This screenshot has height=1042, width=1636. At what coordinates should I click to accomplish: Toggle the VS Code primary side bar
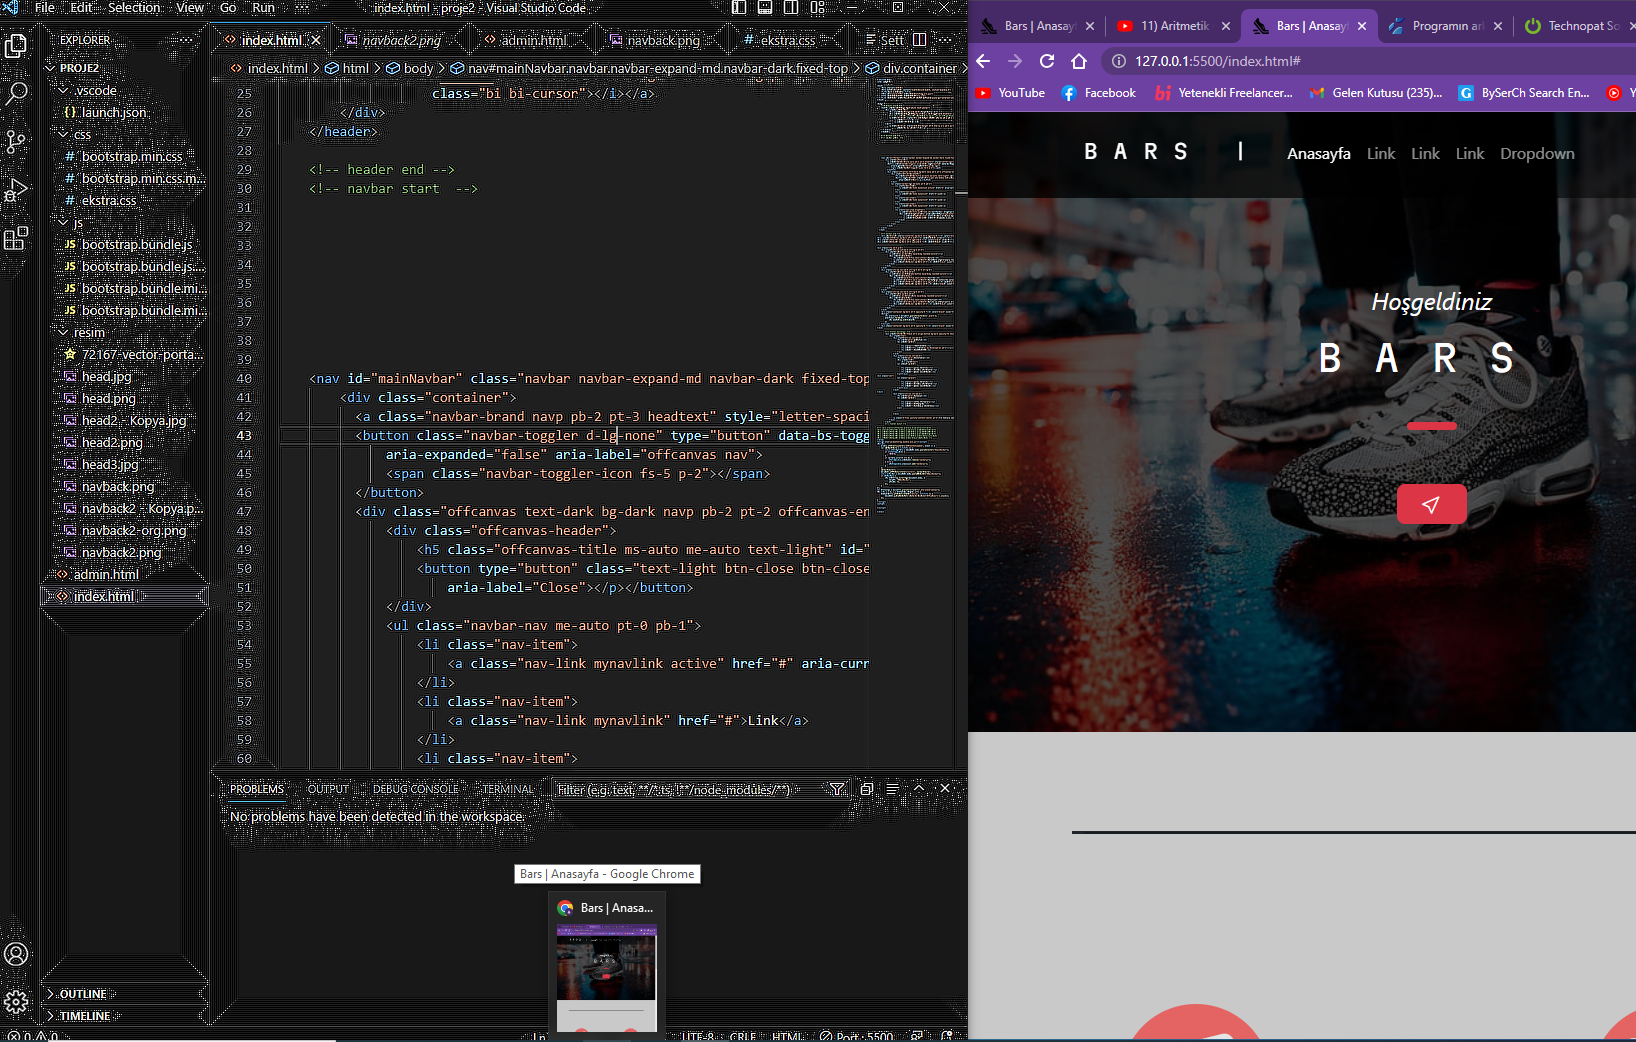tap(739, 8)
